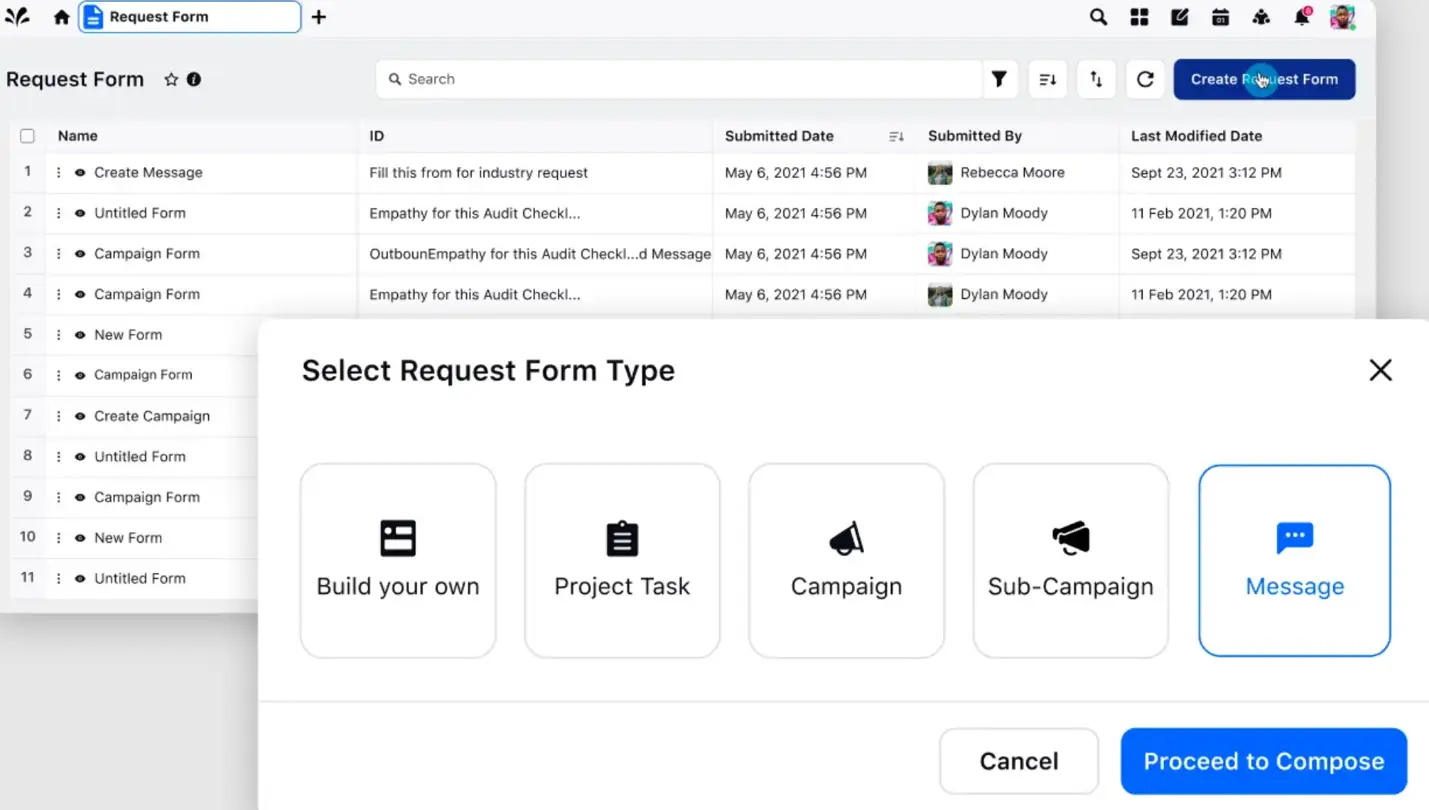The height and width of the screenshot is (810, 1429).
Task: Click the community people icon in top bar
Action: click(1261, 17)
